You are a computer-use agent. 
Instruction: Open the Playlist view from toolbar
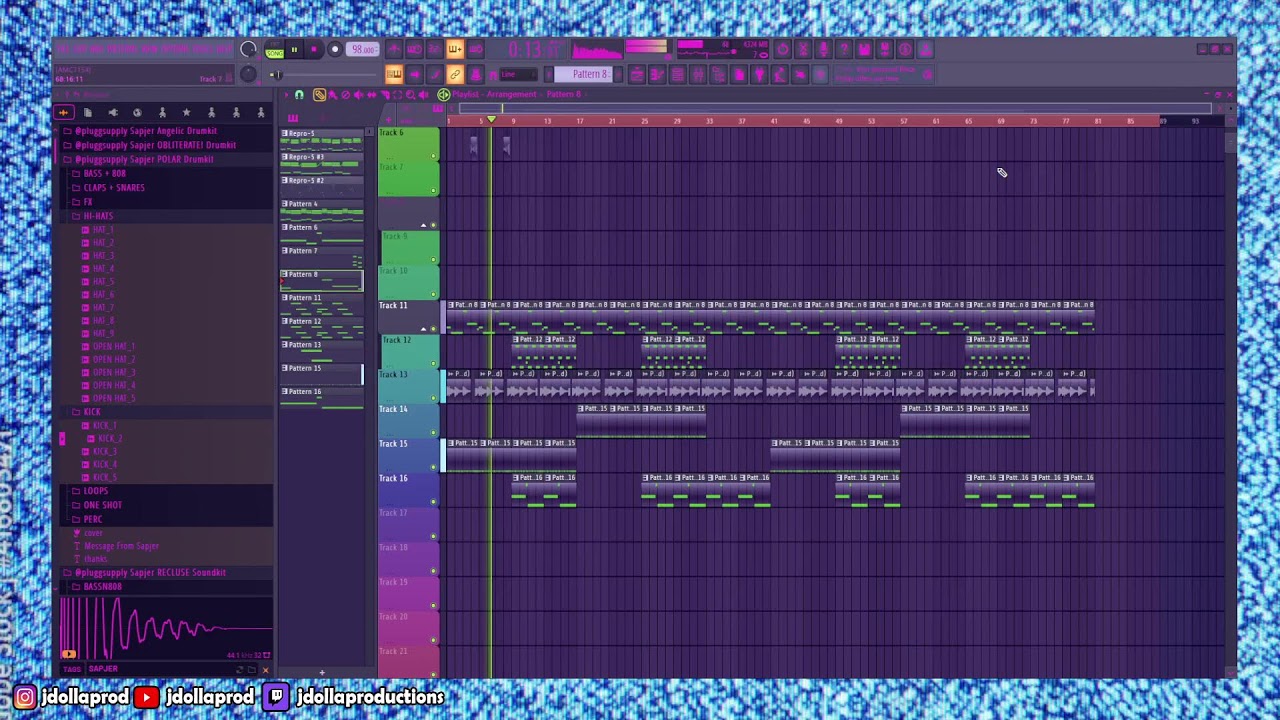(637, 75)
